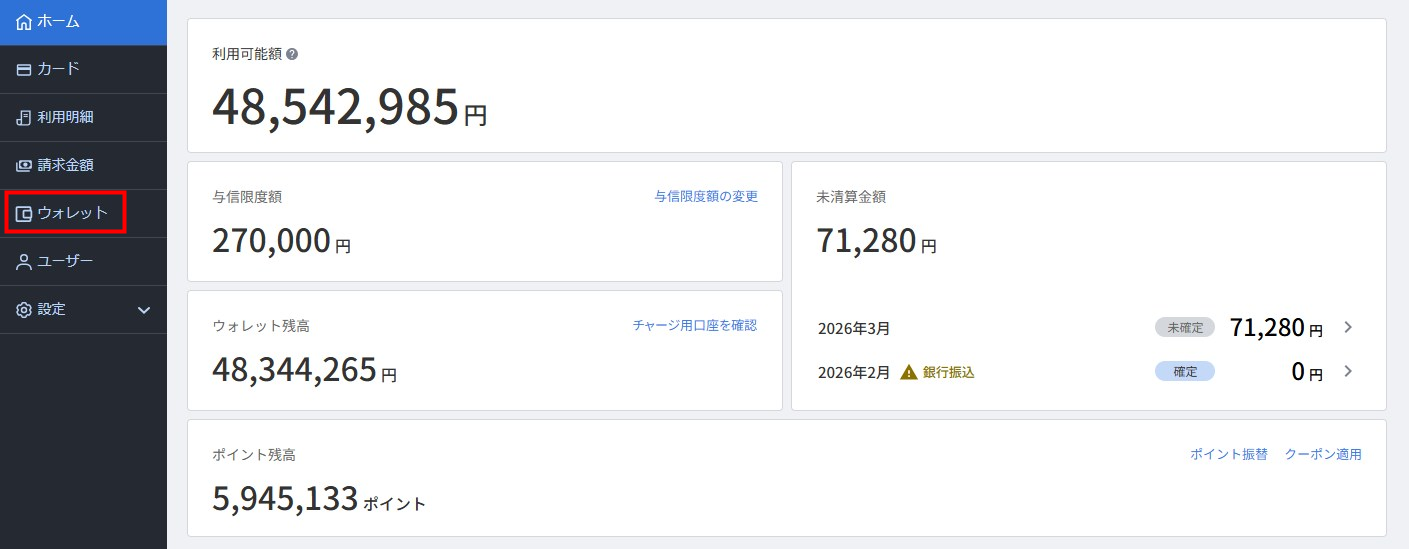Click the card icon beside カード
Image resolution: width=1409 pixels, height=549 pixels.
click(x=24, y=70)
